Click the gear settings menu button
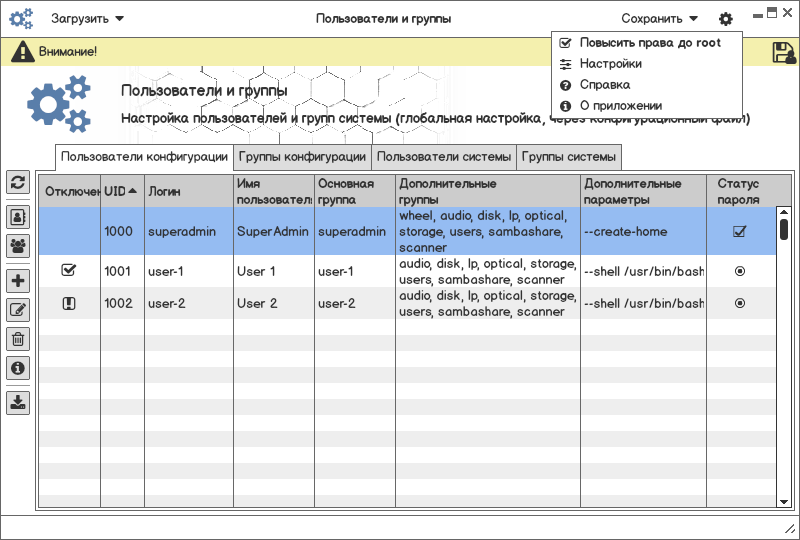The width and height of the screenshot is (800, 540). click(x=725, y=18)
